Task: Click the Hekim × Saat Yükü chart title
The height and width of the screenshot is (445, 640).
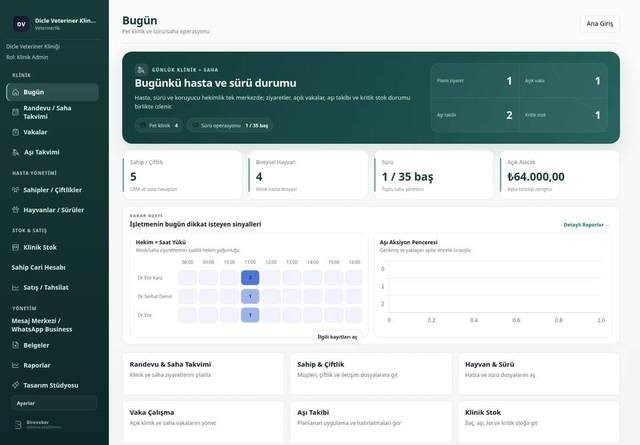Action: 161,242
